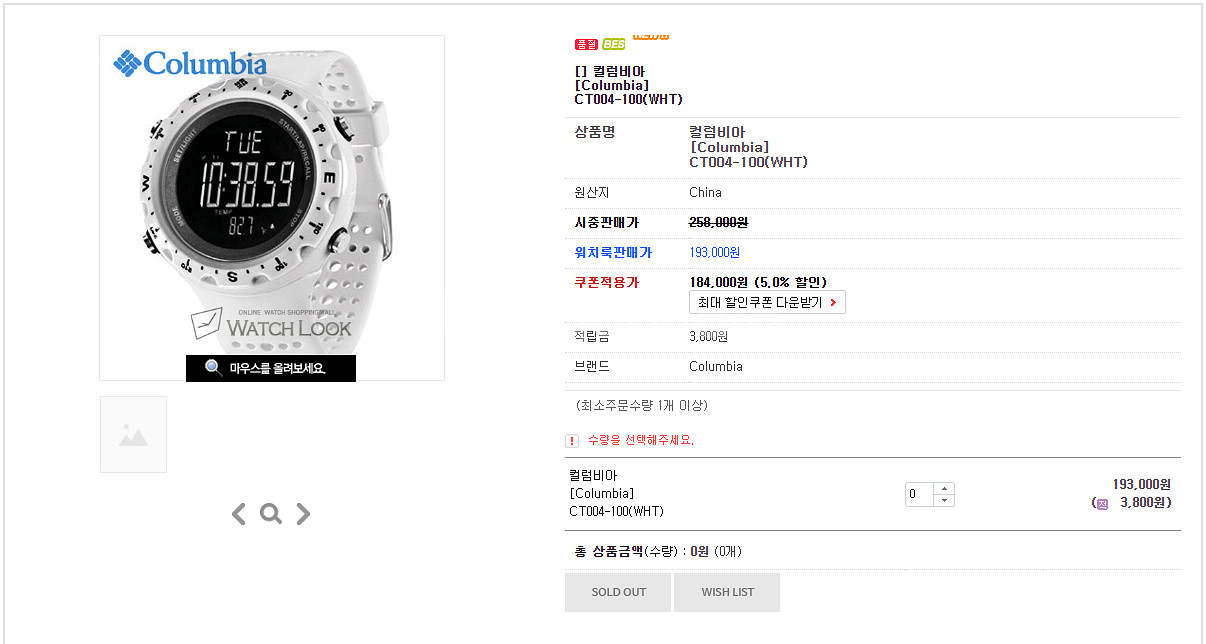Image resolution: width=1206 pixels, height=644 pixels.
Task: Increase quantity with the up arrow
Action: click(944, 489)
